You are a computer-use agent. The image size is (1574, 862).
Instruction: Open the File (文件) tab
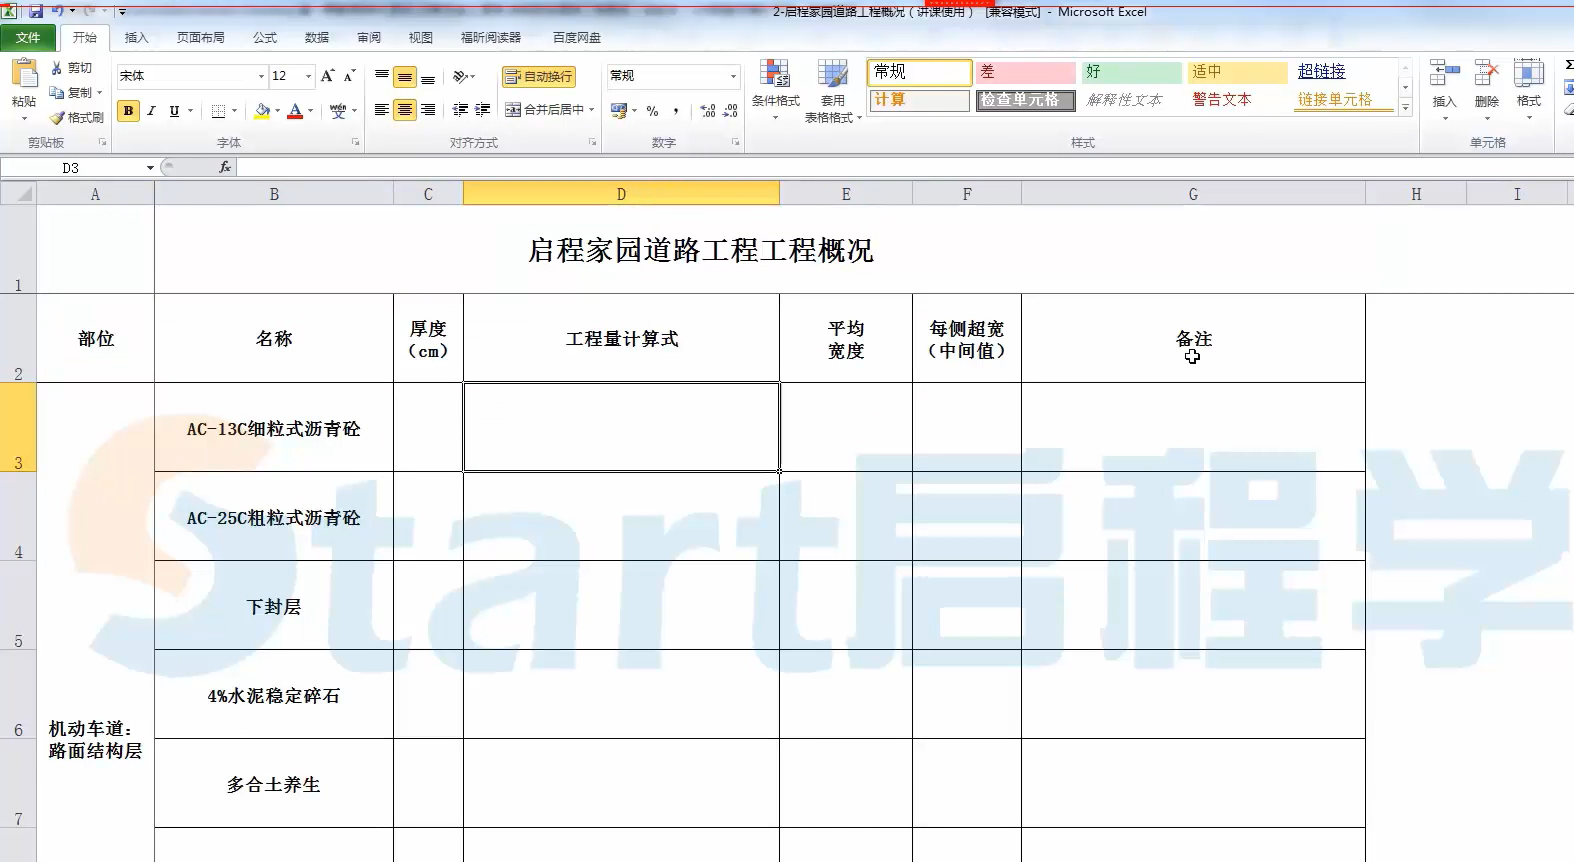(x=28, y=38)
